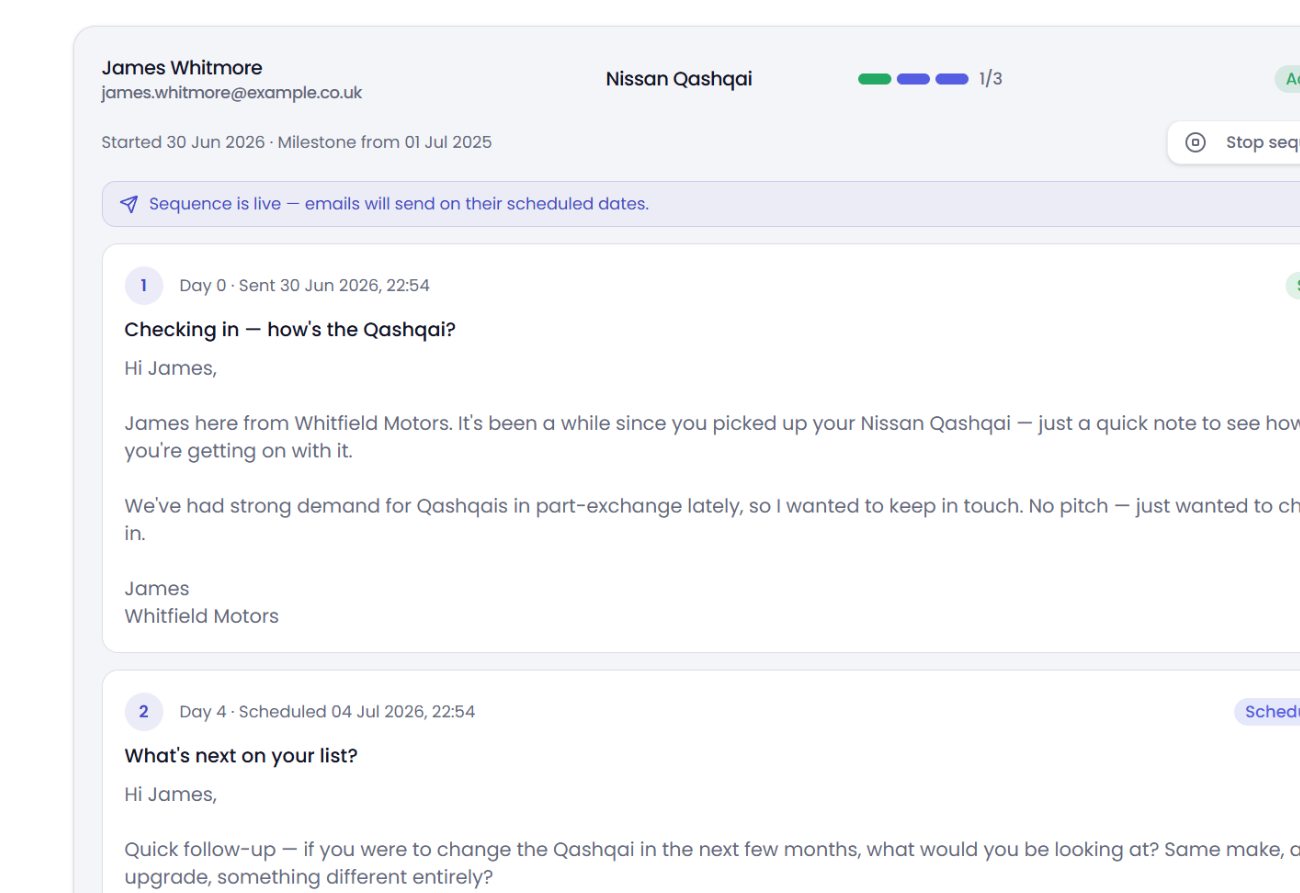Click paragraph starting 'James here from Whitfield Motors'
This screenshot has height=893, width=1300.
(x=712, y=437)
